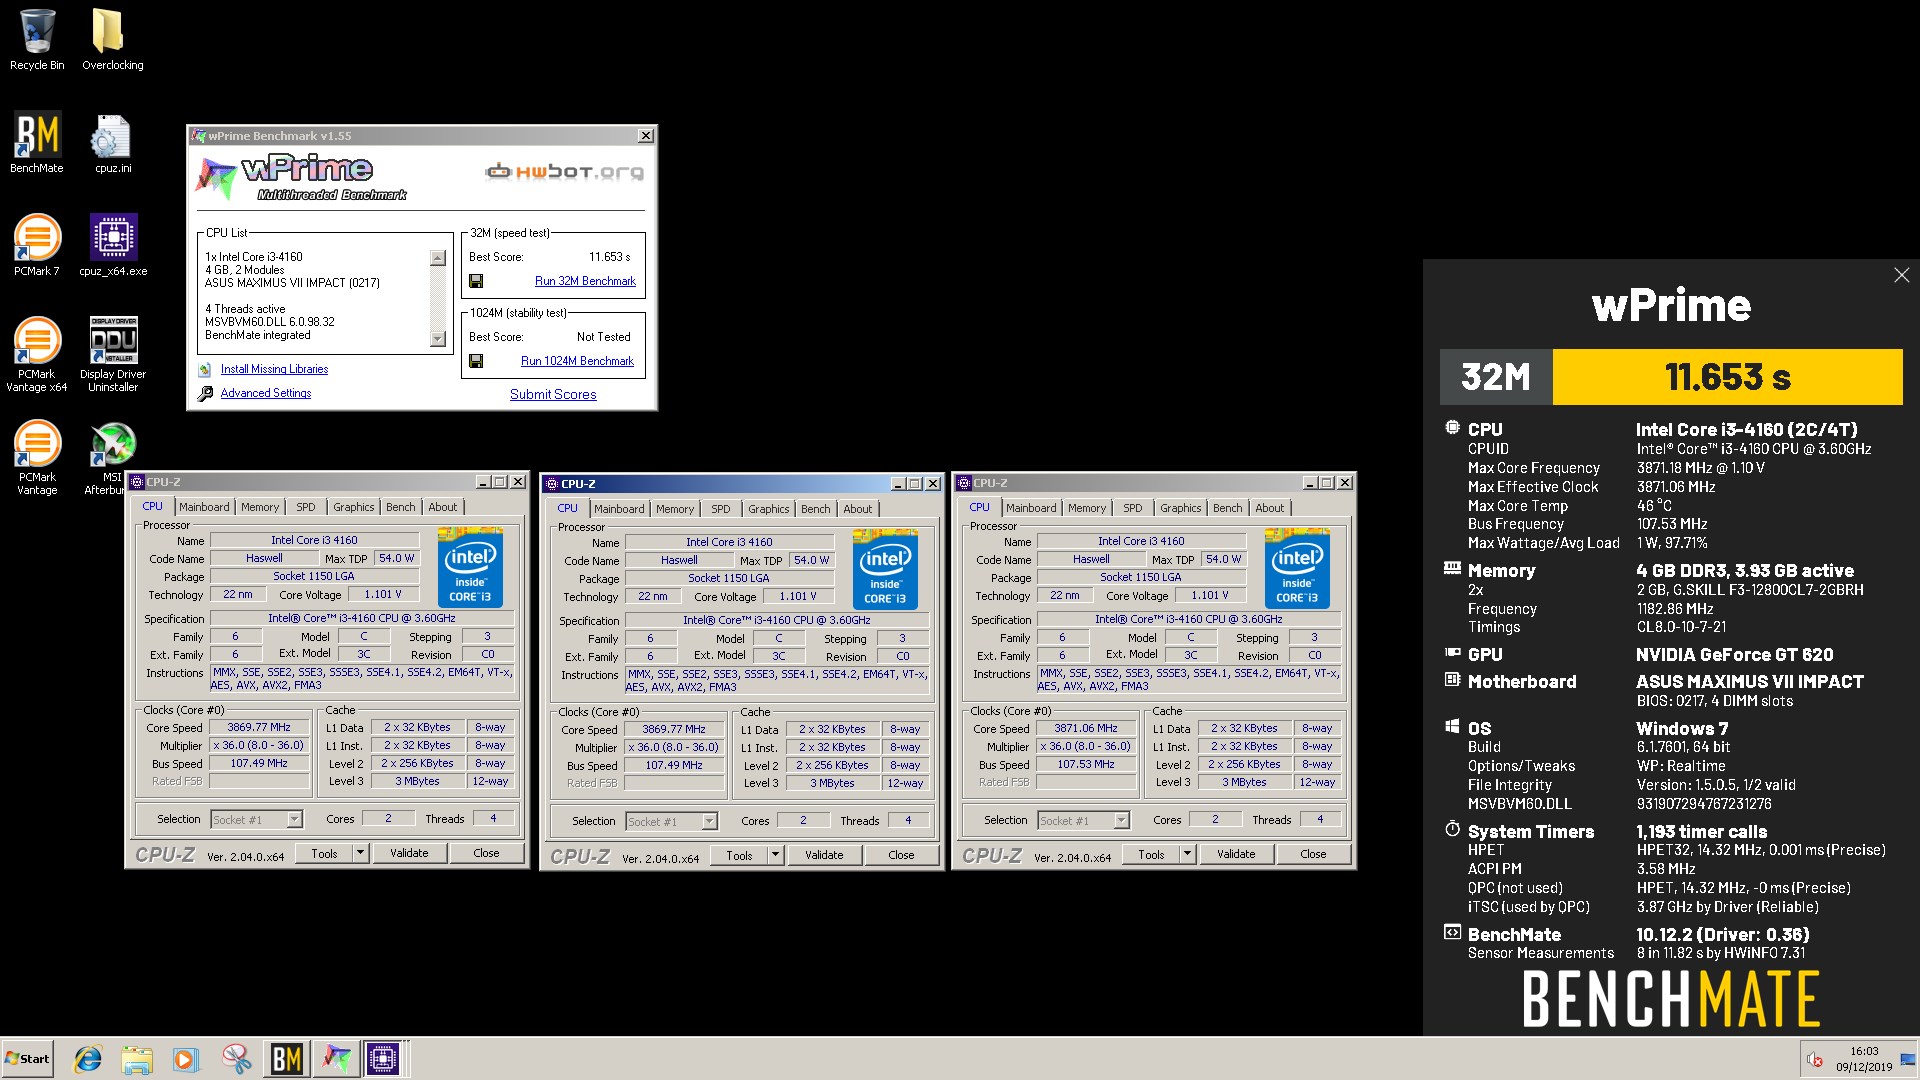
Task: Open the Start menu
Action: pyautogui.click(x=27, y=1059)
